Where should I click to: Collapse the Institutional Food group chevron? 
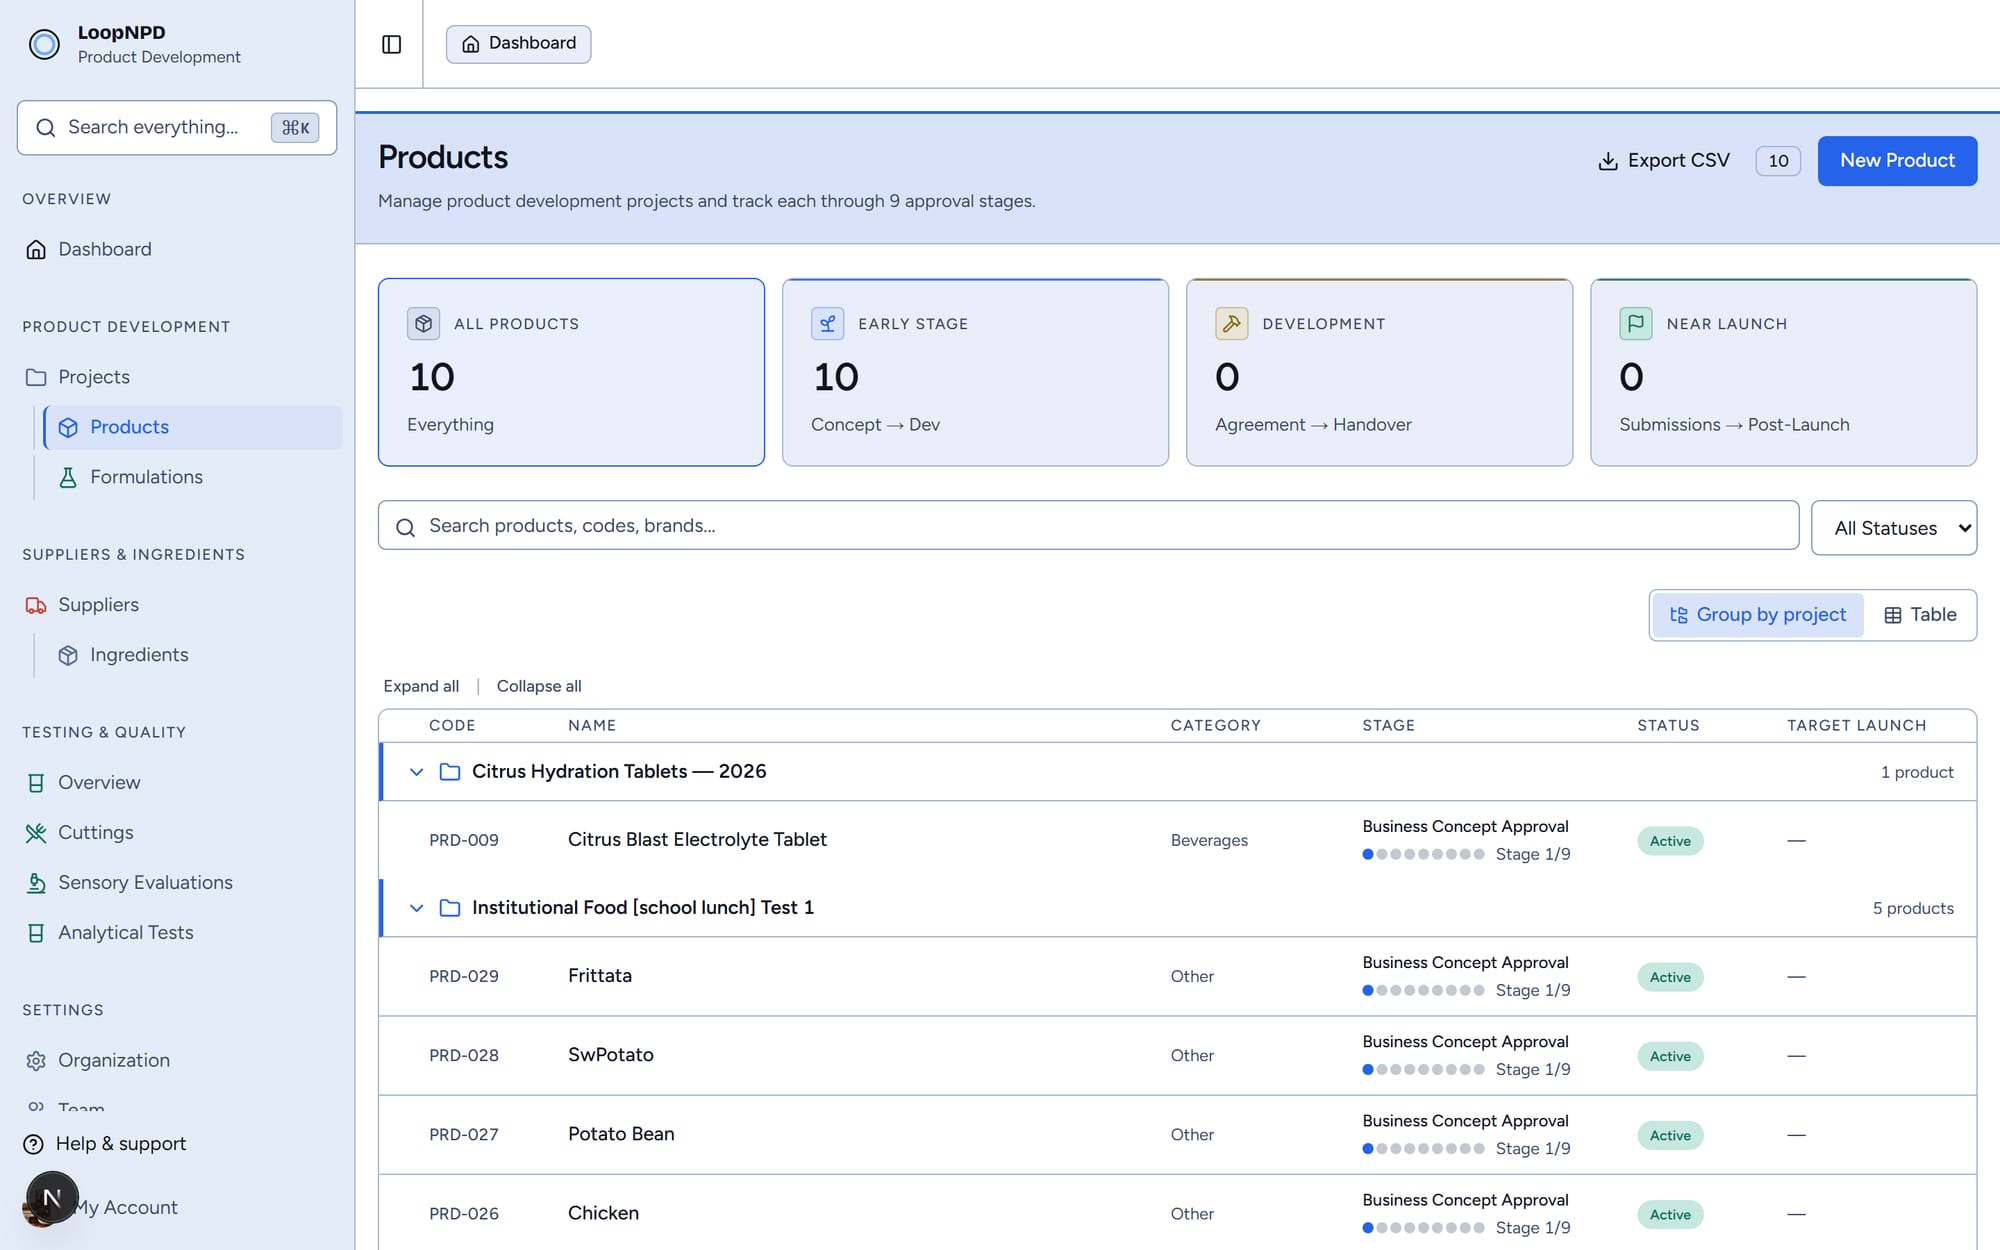click(x=417, y=908)
